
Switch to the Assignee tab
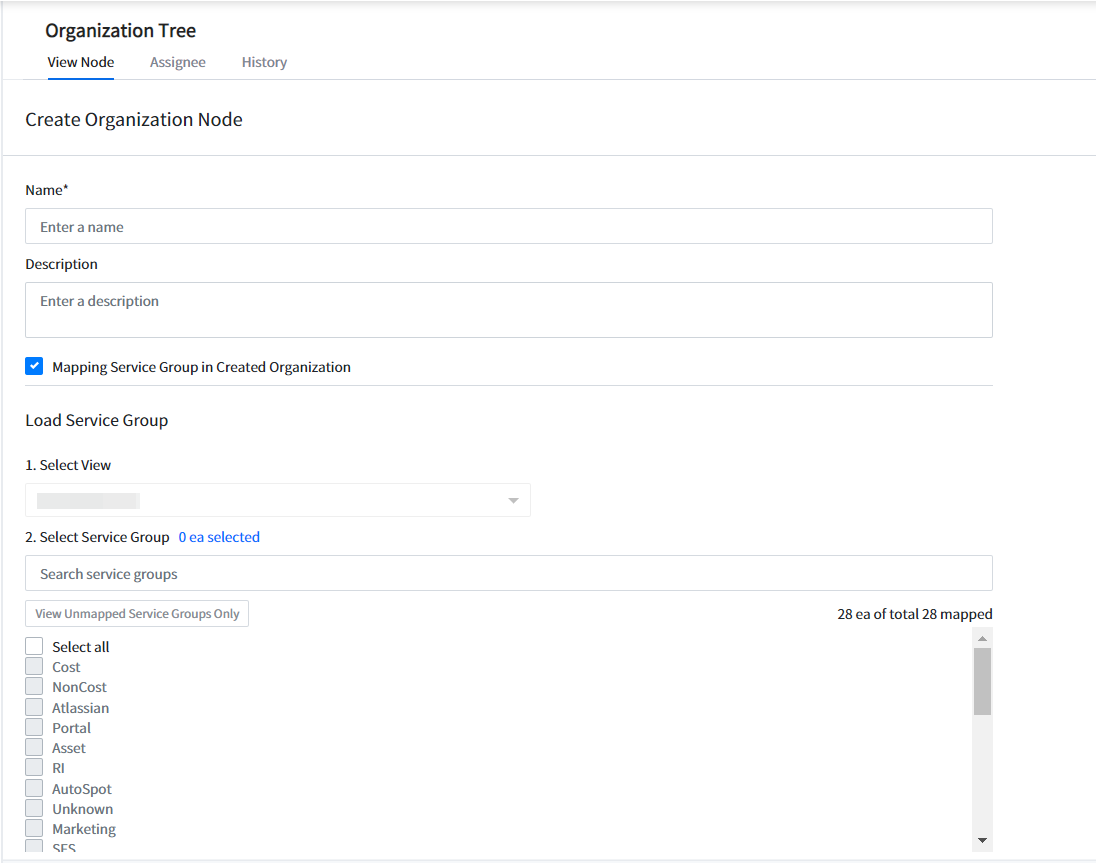(x=177, y=62)
